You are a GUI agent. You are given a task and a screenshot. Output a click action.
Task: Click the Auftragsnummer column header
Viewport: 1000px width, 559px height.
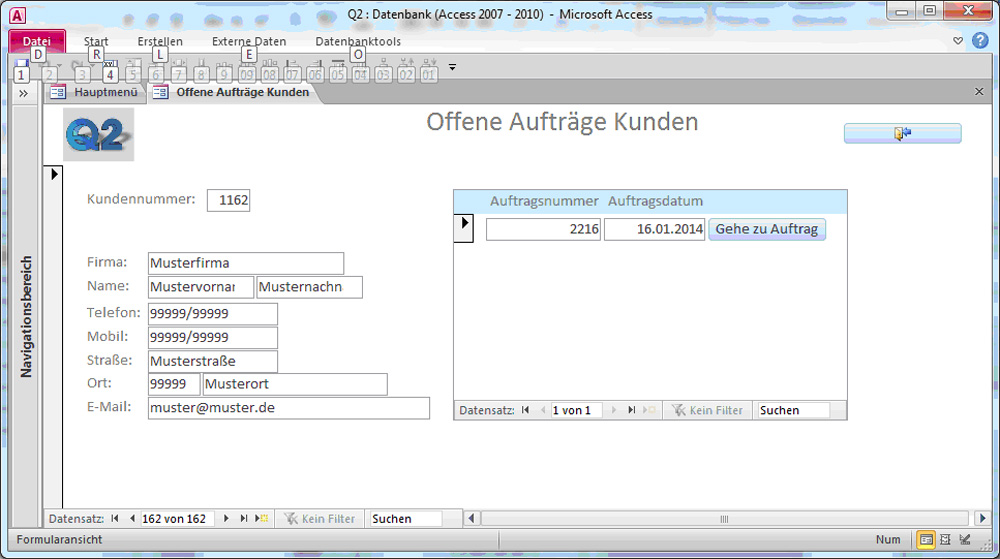(x=544, y=201)
